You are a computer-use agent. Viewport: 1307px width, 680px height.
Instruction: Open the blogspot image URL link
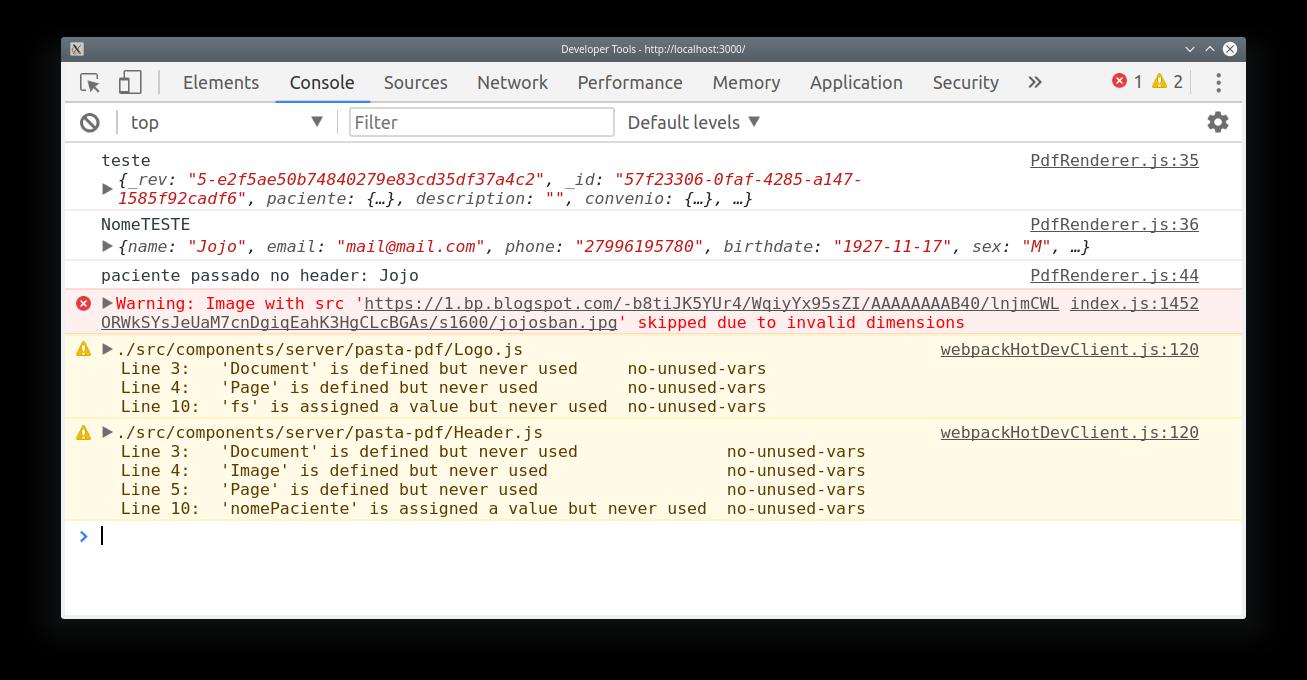click(580, 313)
